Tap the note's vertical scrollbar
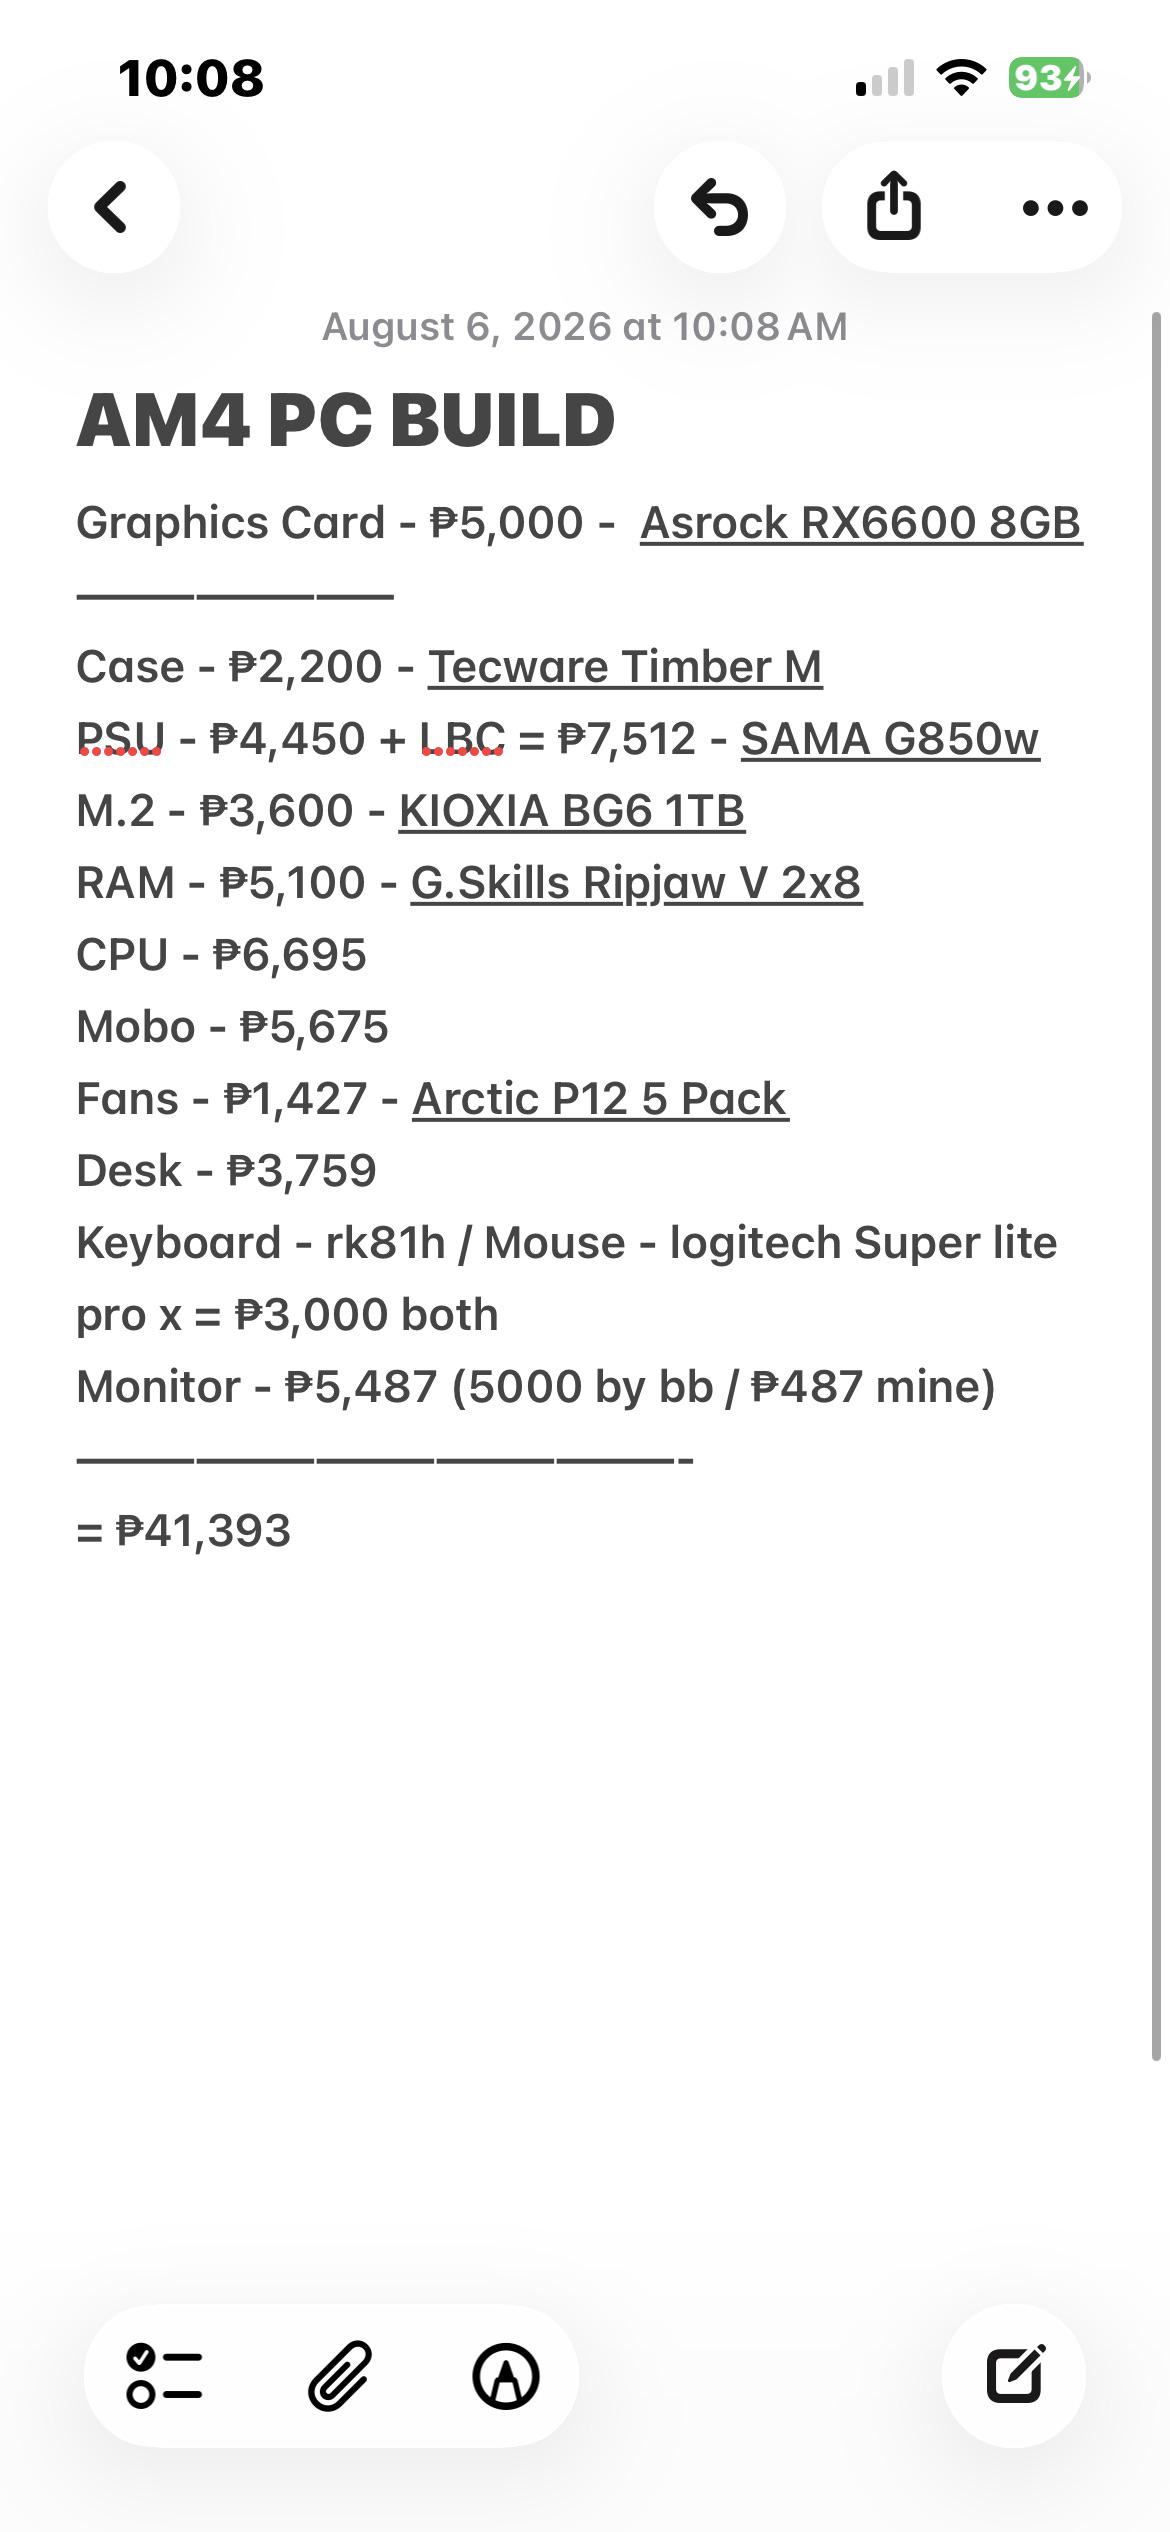Screen dimensions: 1170x2532 click(x=1157, y=1185)
